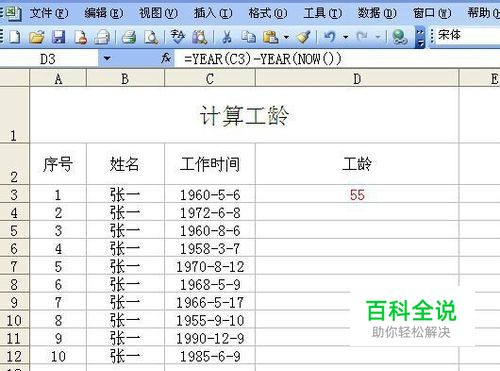
Task: Select row 3 header
Action: coord(14,194)
